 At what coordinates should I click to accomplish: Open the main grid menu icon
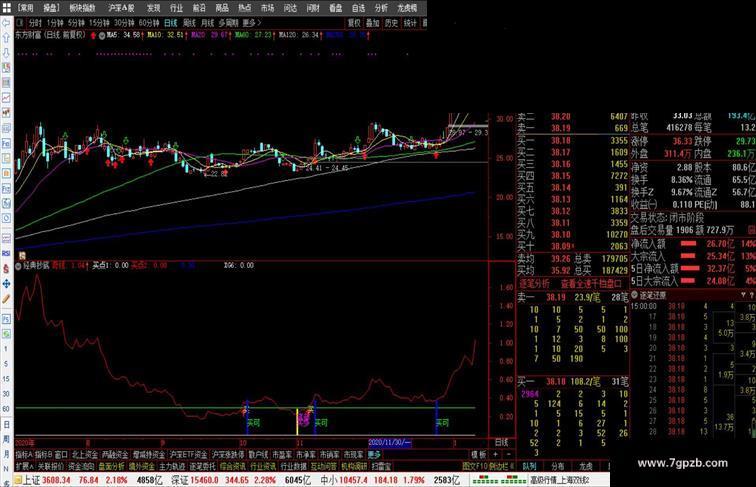[6, 7]
